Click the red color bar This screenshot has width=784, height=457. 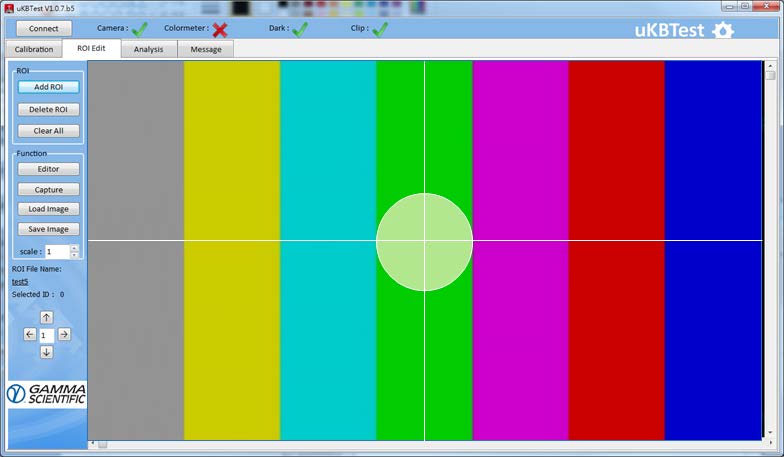616,250
